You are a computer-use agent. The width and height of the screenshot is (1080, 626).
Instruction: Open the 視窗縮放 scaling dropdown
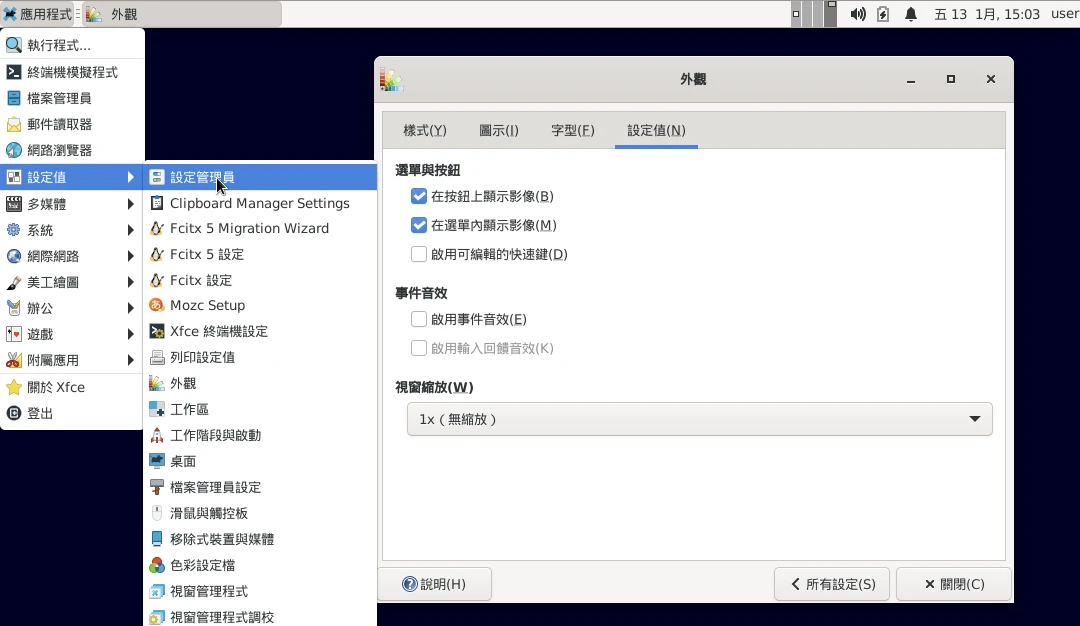coord(699,420)
